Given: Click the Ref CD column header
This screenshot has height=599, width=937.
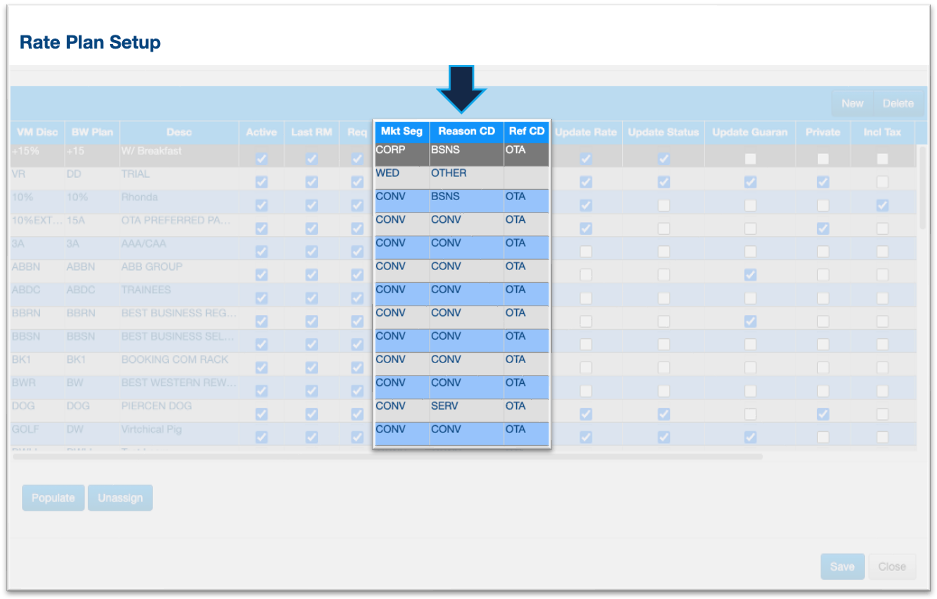Looking at the screenshot, I should click(x=526, y=131).
